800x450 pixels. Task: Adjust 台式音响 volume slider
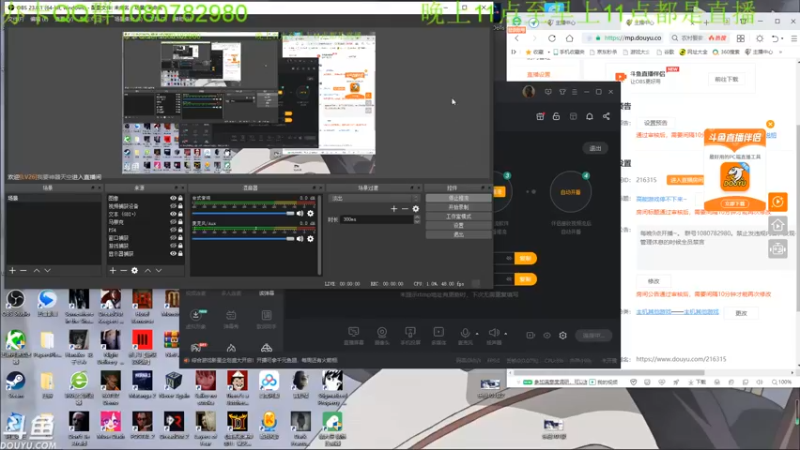(243, 213)
